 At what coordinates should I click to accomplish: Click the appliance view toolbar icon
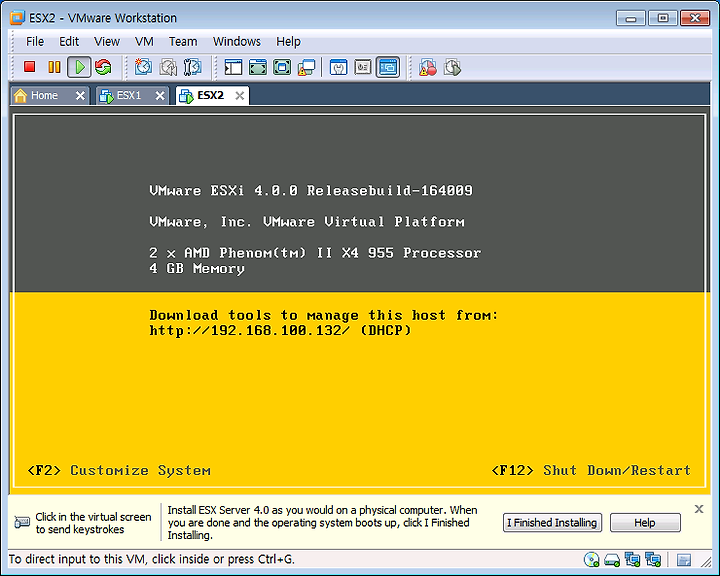(x=363, y=68)
